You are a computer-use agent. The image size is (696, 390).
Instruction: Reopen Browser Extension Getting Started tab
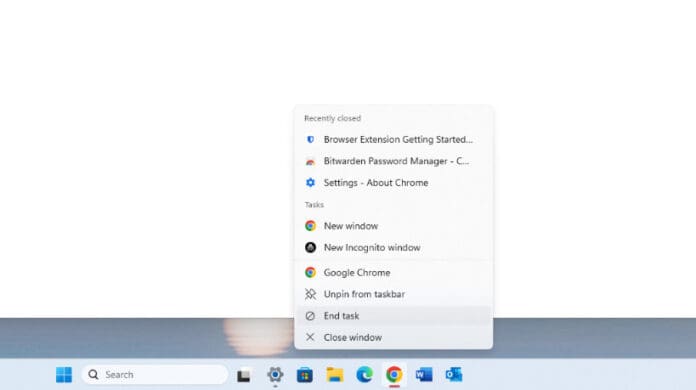coord(393,139)
